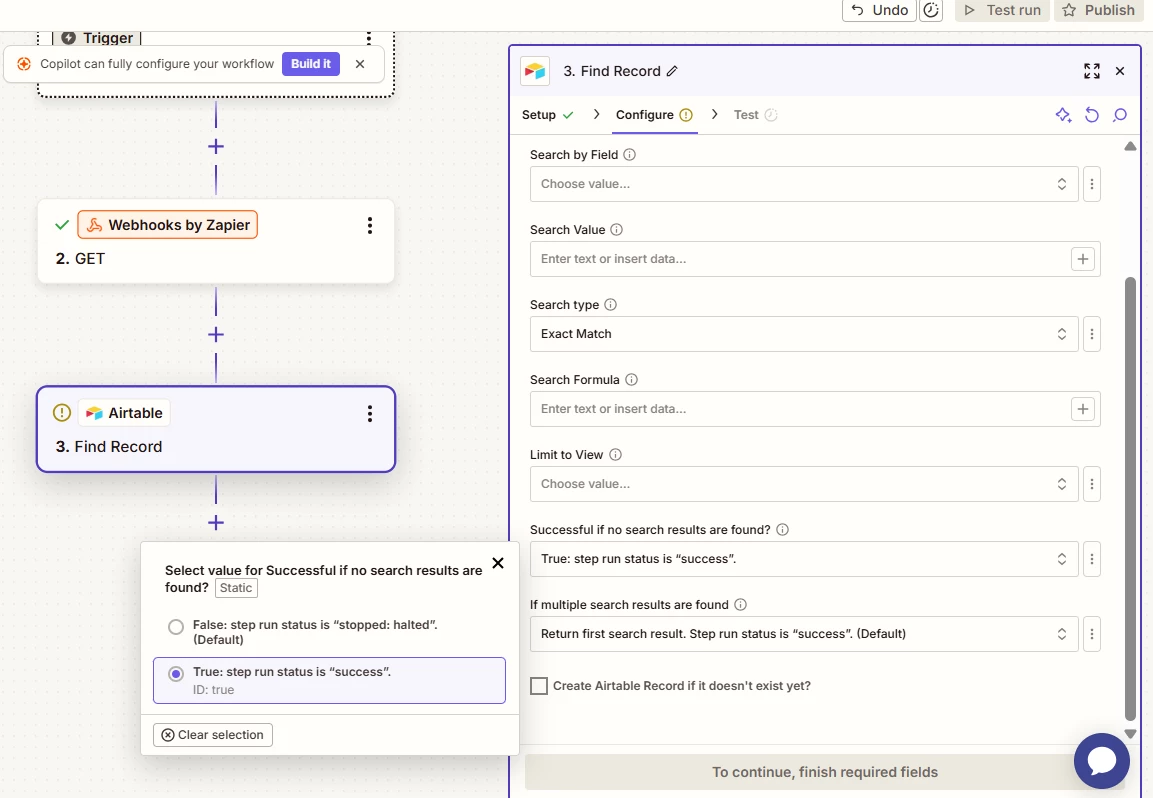Open Trigger step options menu
The width and height of the screenshot is (1153, 798).
(x=368, y=38)
